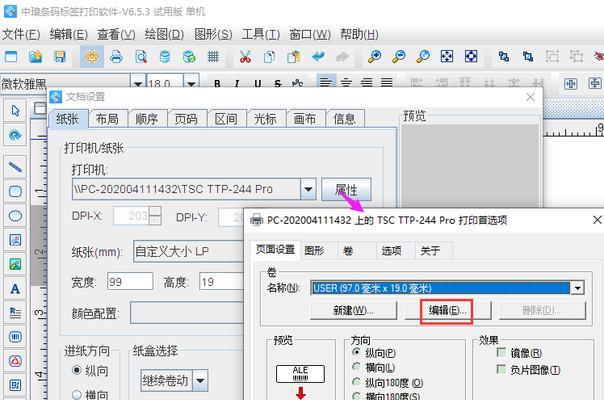The height and width of the screenshot is (400, 604).
Task: Click the database cylinder icon
Action: point(165,57)
